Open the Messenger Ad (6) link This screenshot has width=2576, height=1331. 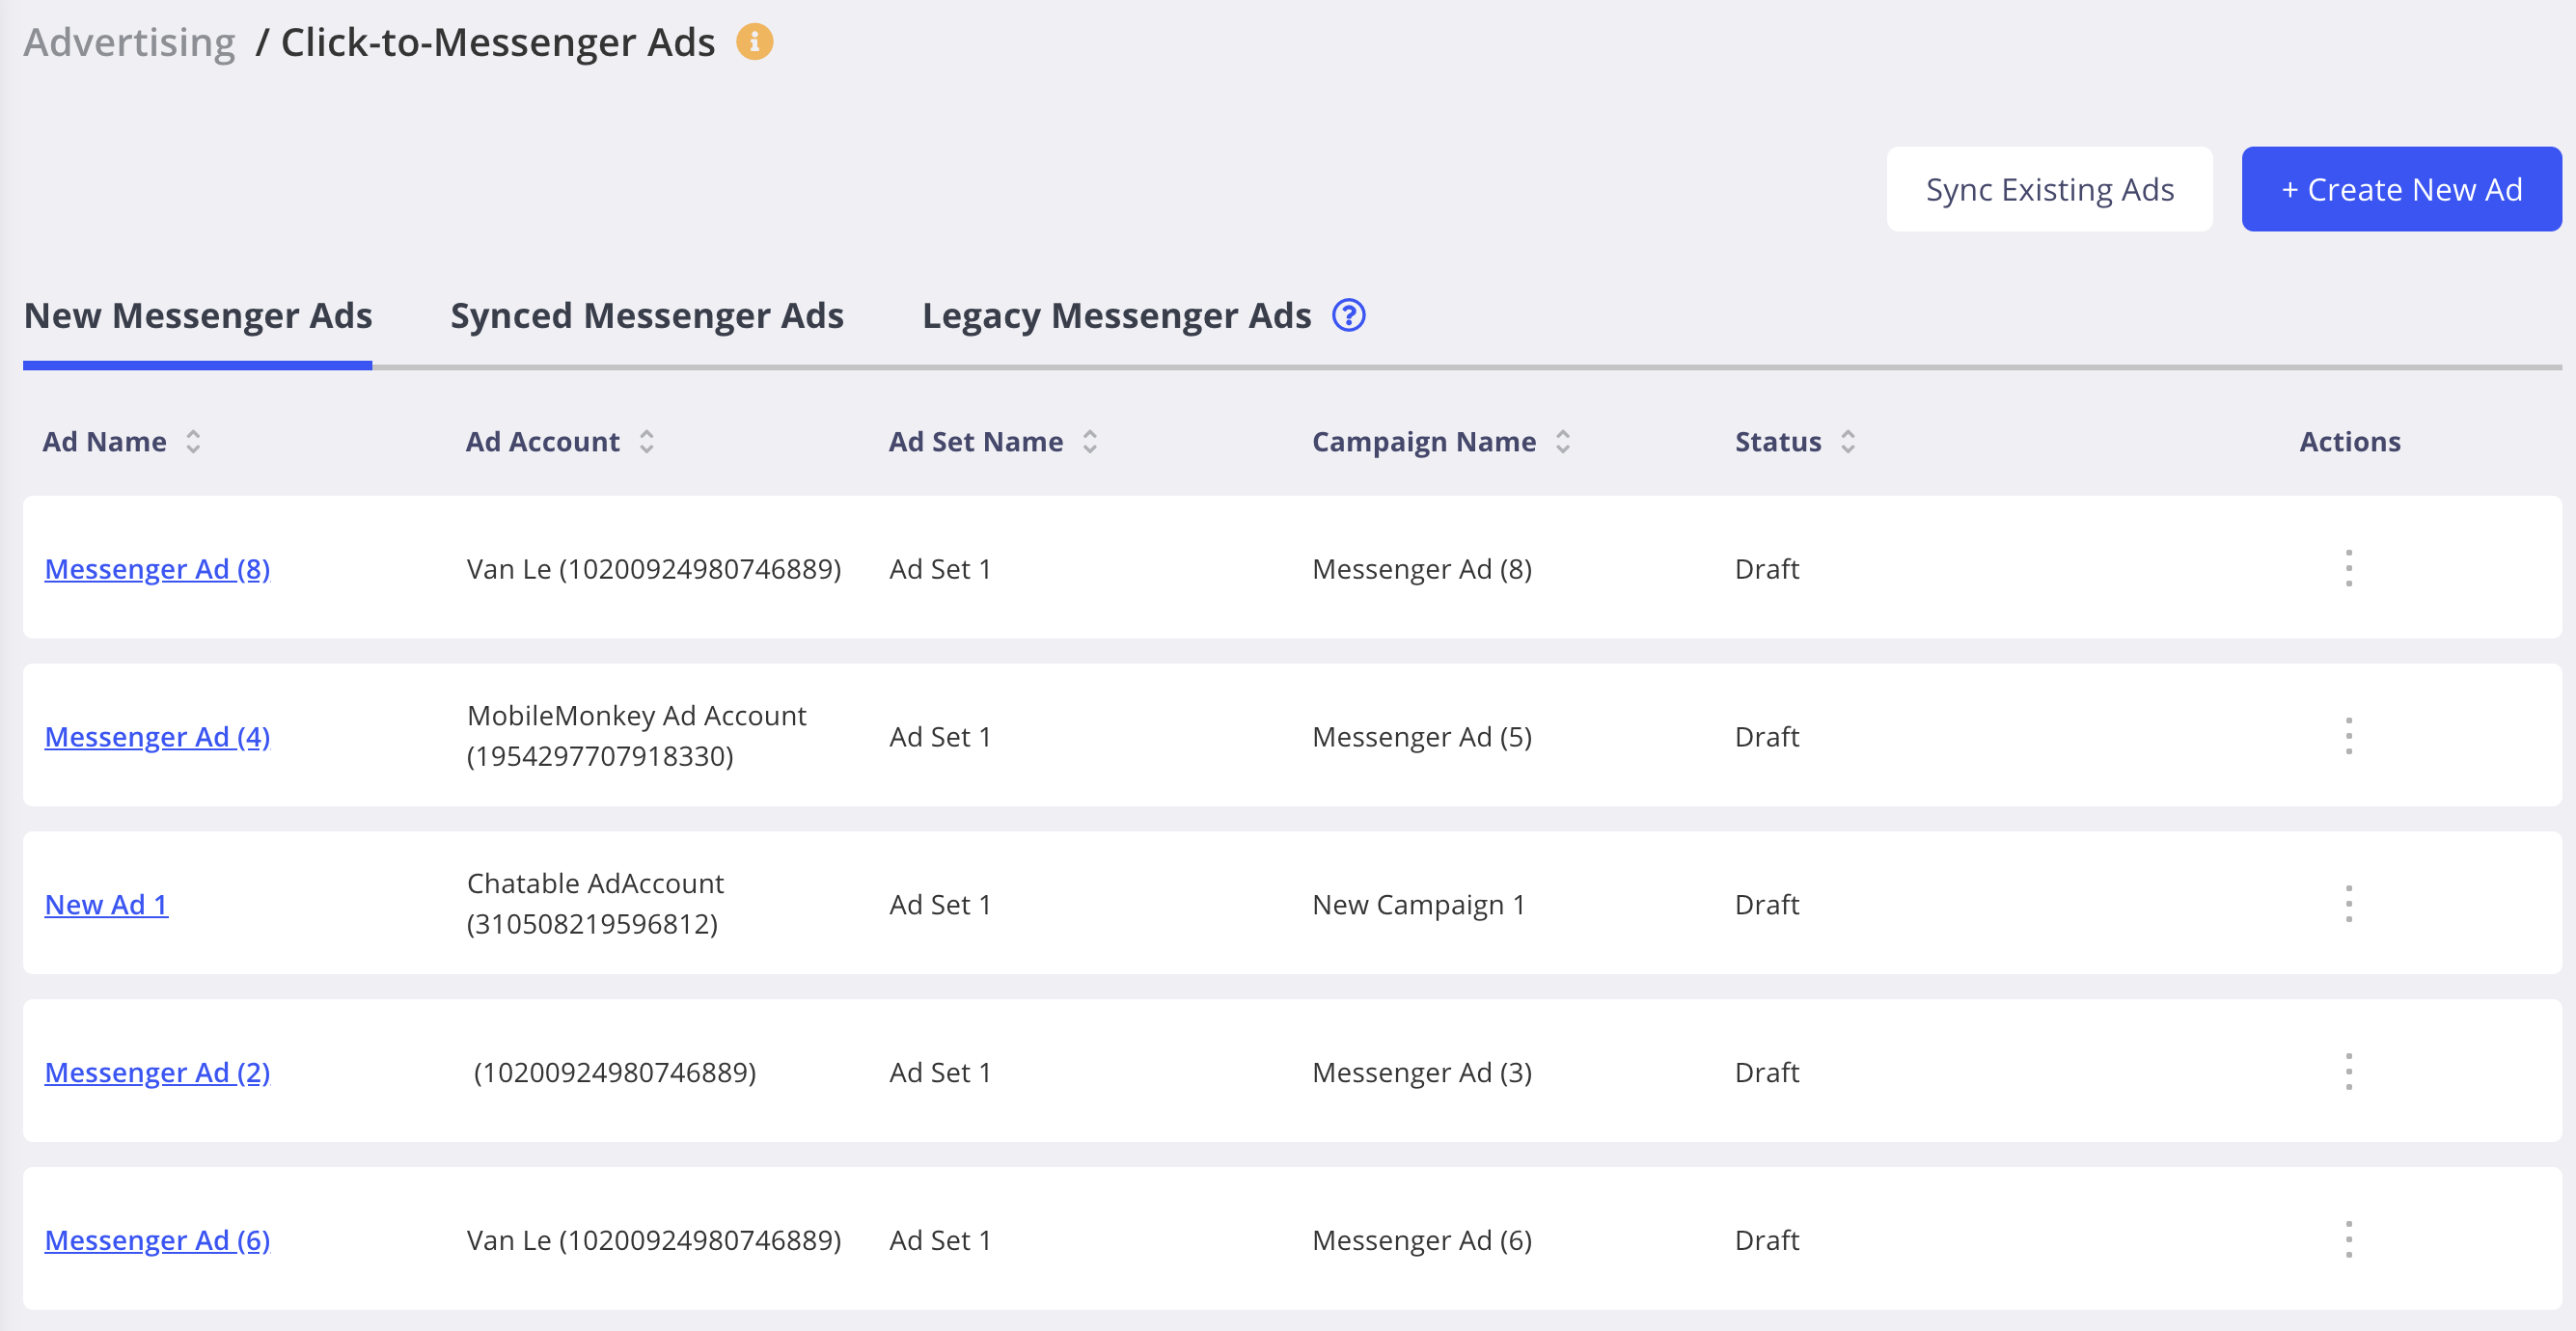157,1241
